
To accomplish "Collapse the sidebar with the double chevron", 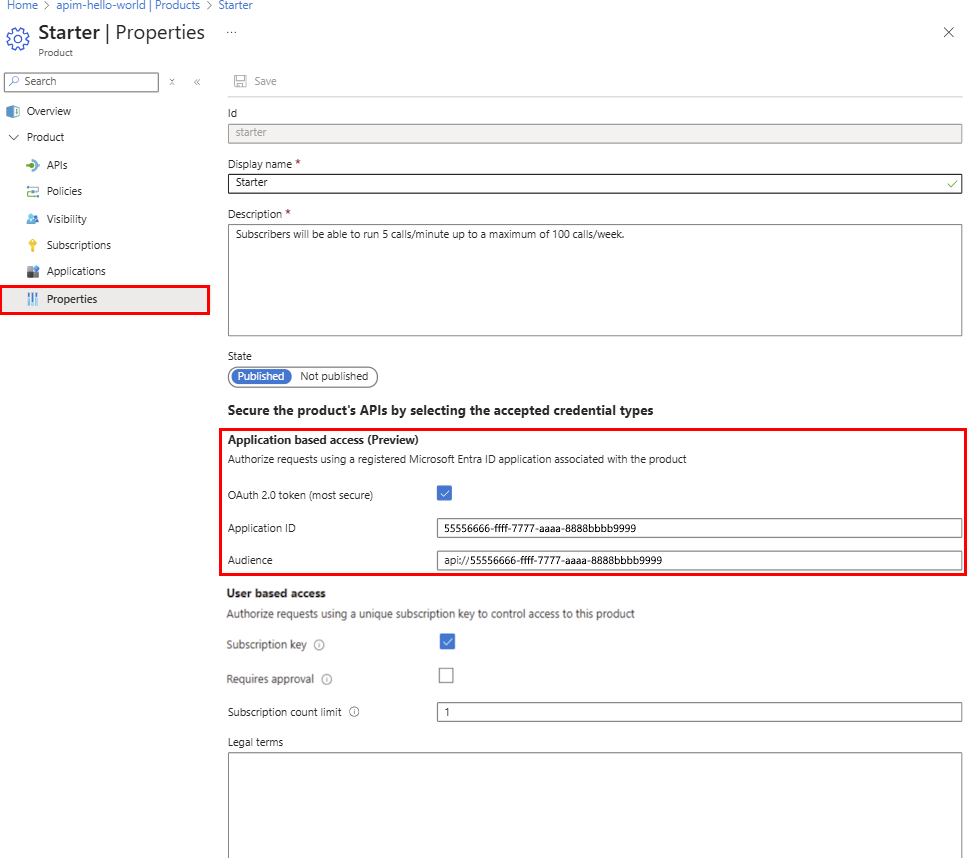I will click(196, 82).
